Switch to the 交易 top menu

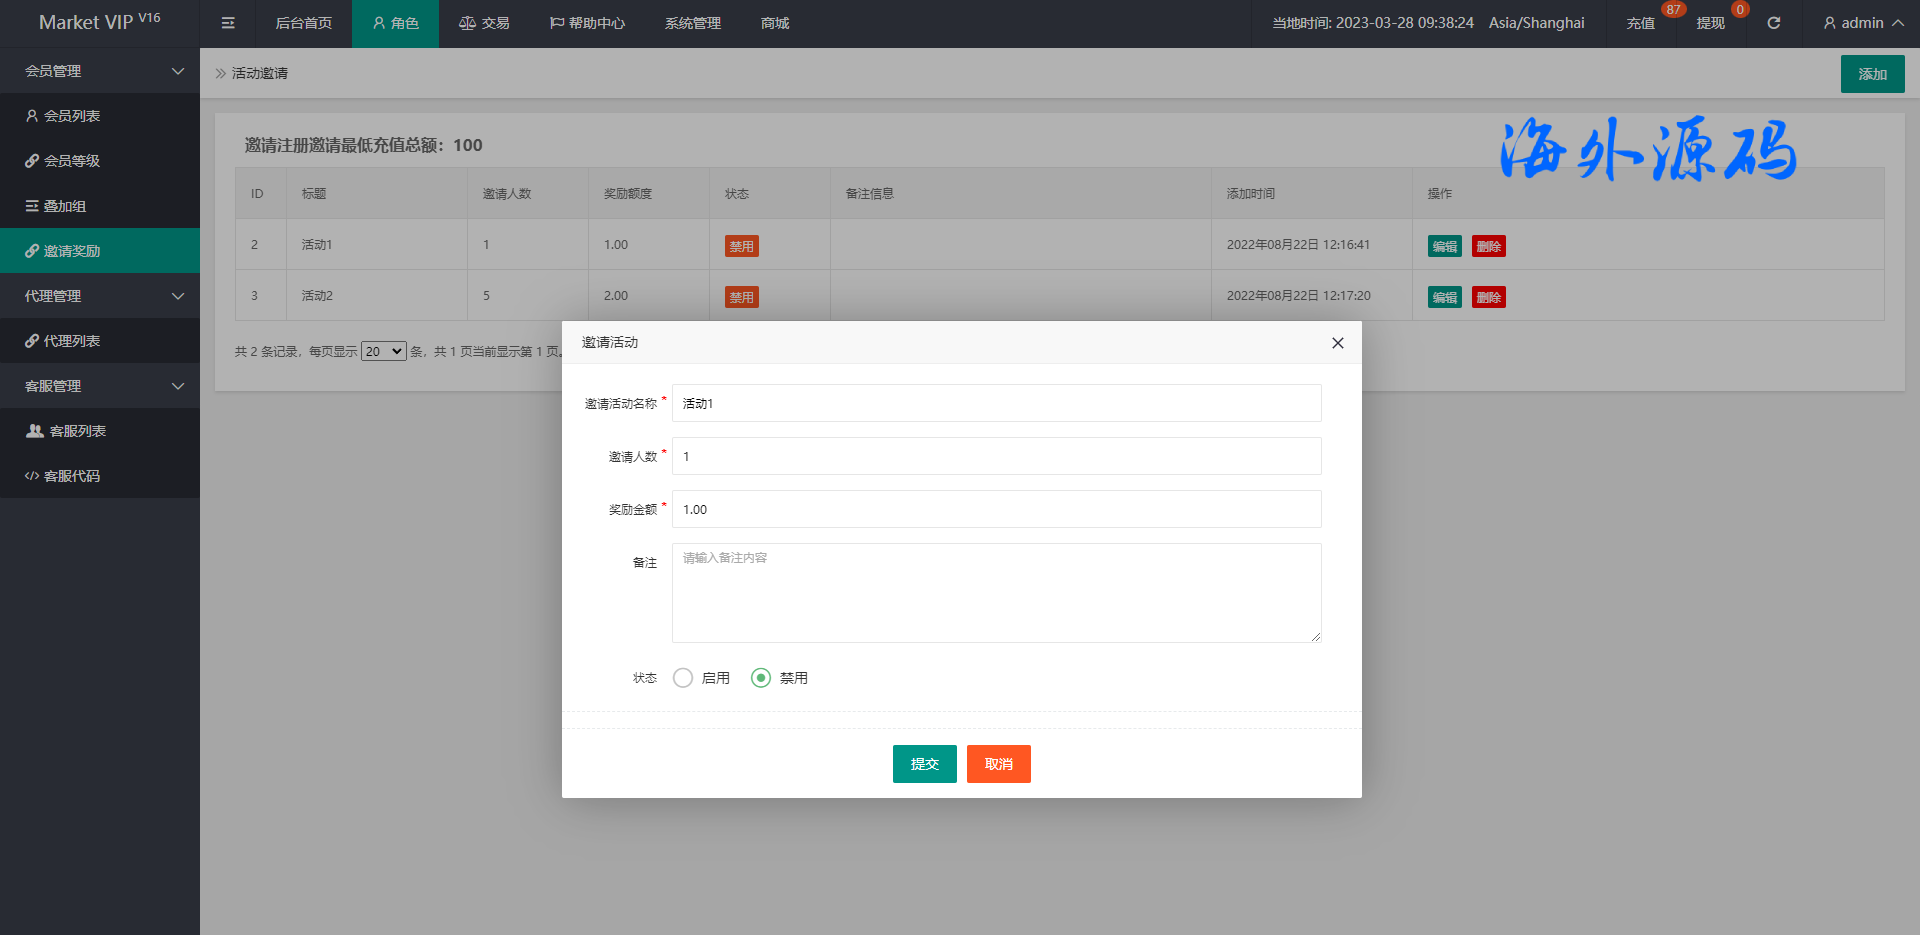click(x=484, y=23)
